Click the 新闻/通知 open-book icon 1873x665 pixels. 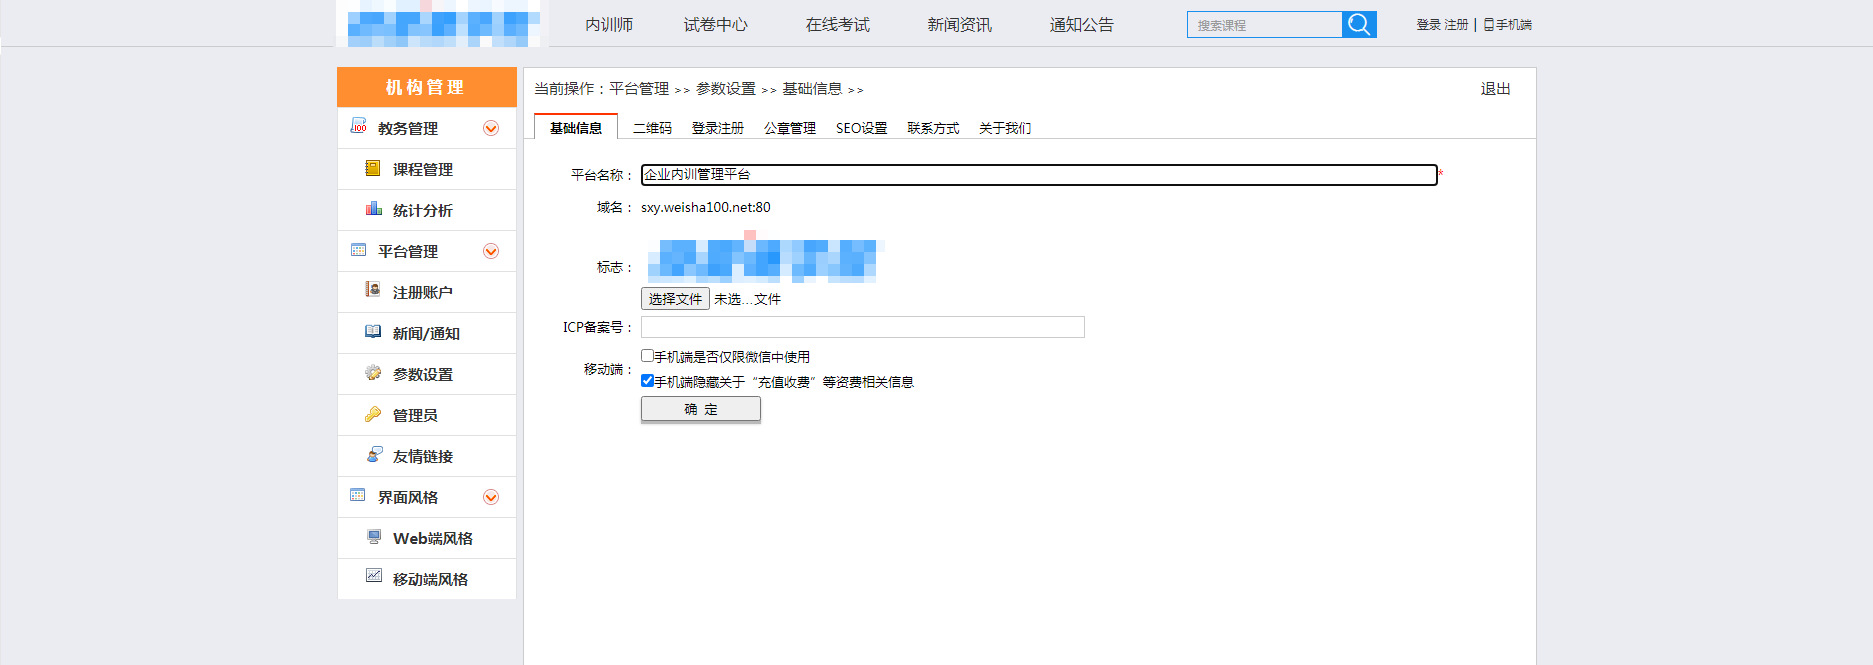point(373,331)
